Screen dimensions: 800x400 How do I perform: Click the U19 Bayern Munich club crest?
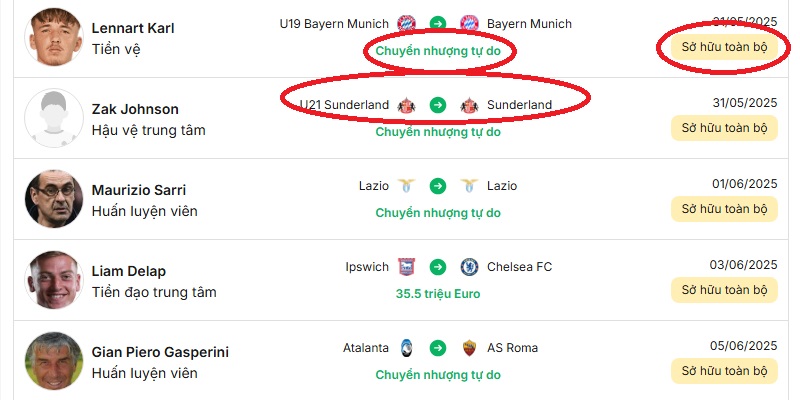pyautogui.click(x=406, y=23)
